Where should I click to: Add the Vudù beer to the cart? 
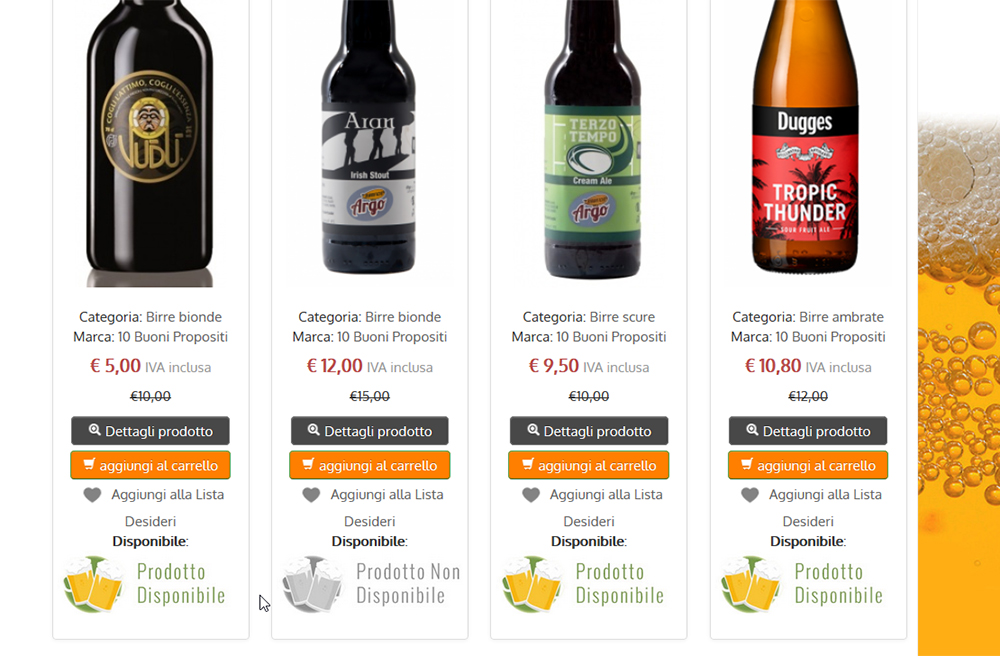pyautogui.click(x=151, y=465)
